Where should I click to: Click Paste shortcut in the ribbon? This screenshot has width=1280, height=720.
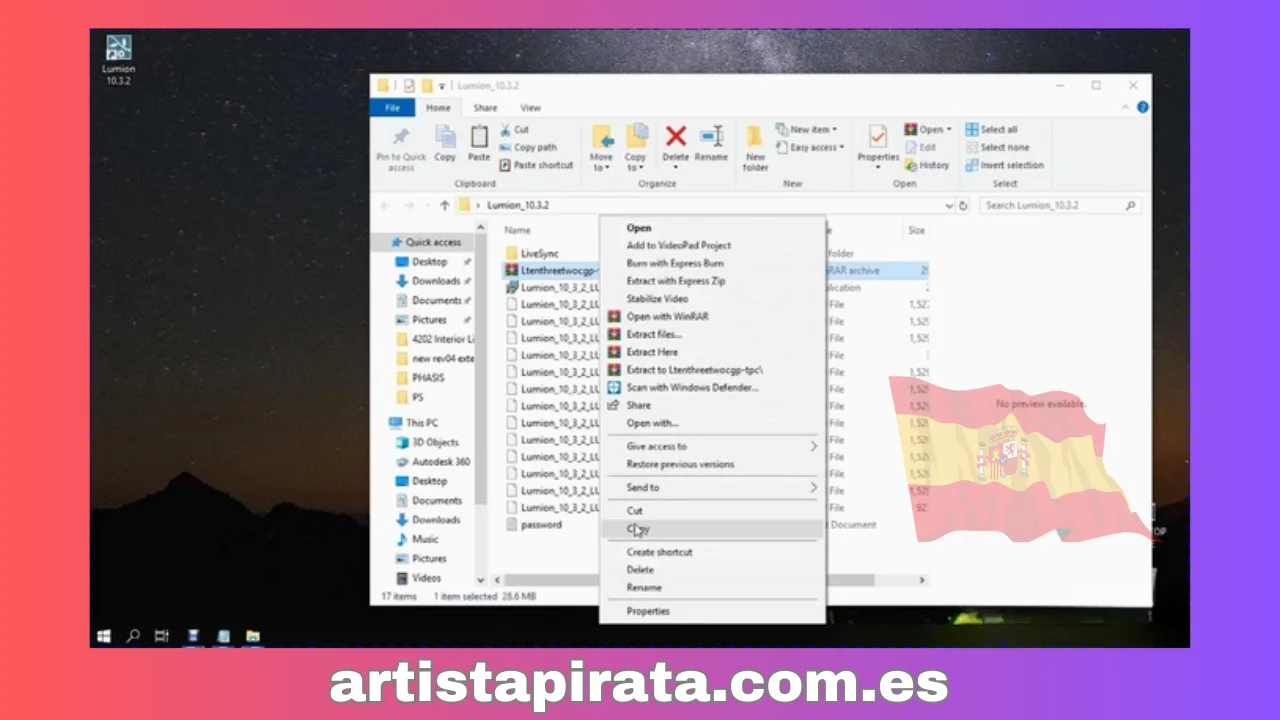536,165
